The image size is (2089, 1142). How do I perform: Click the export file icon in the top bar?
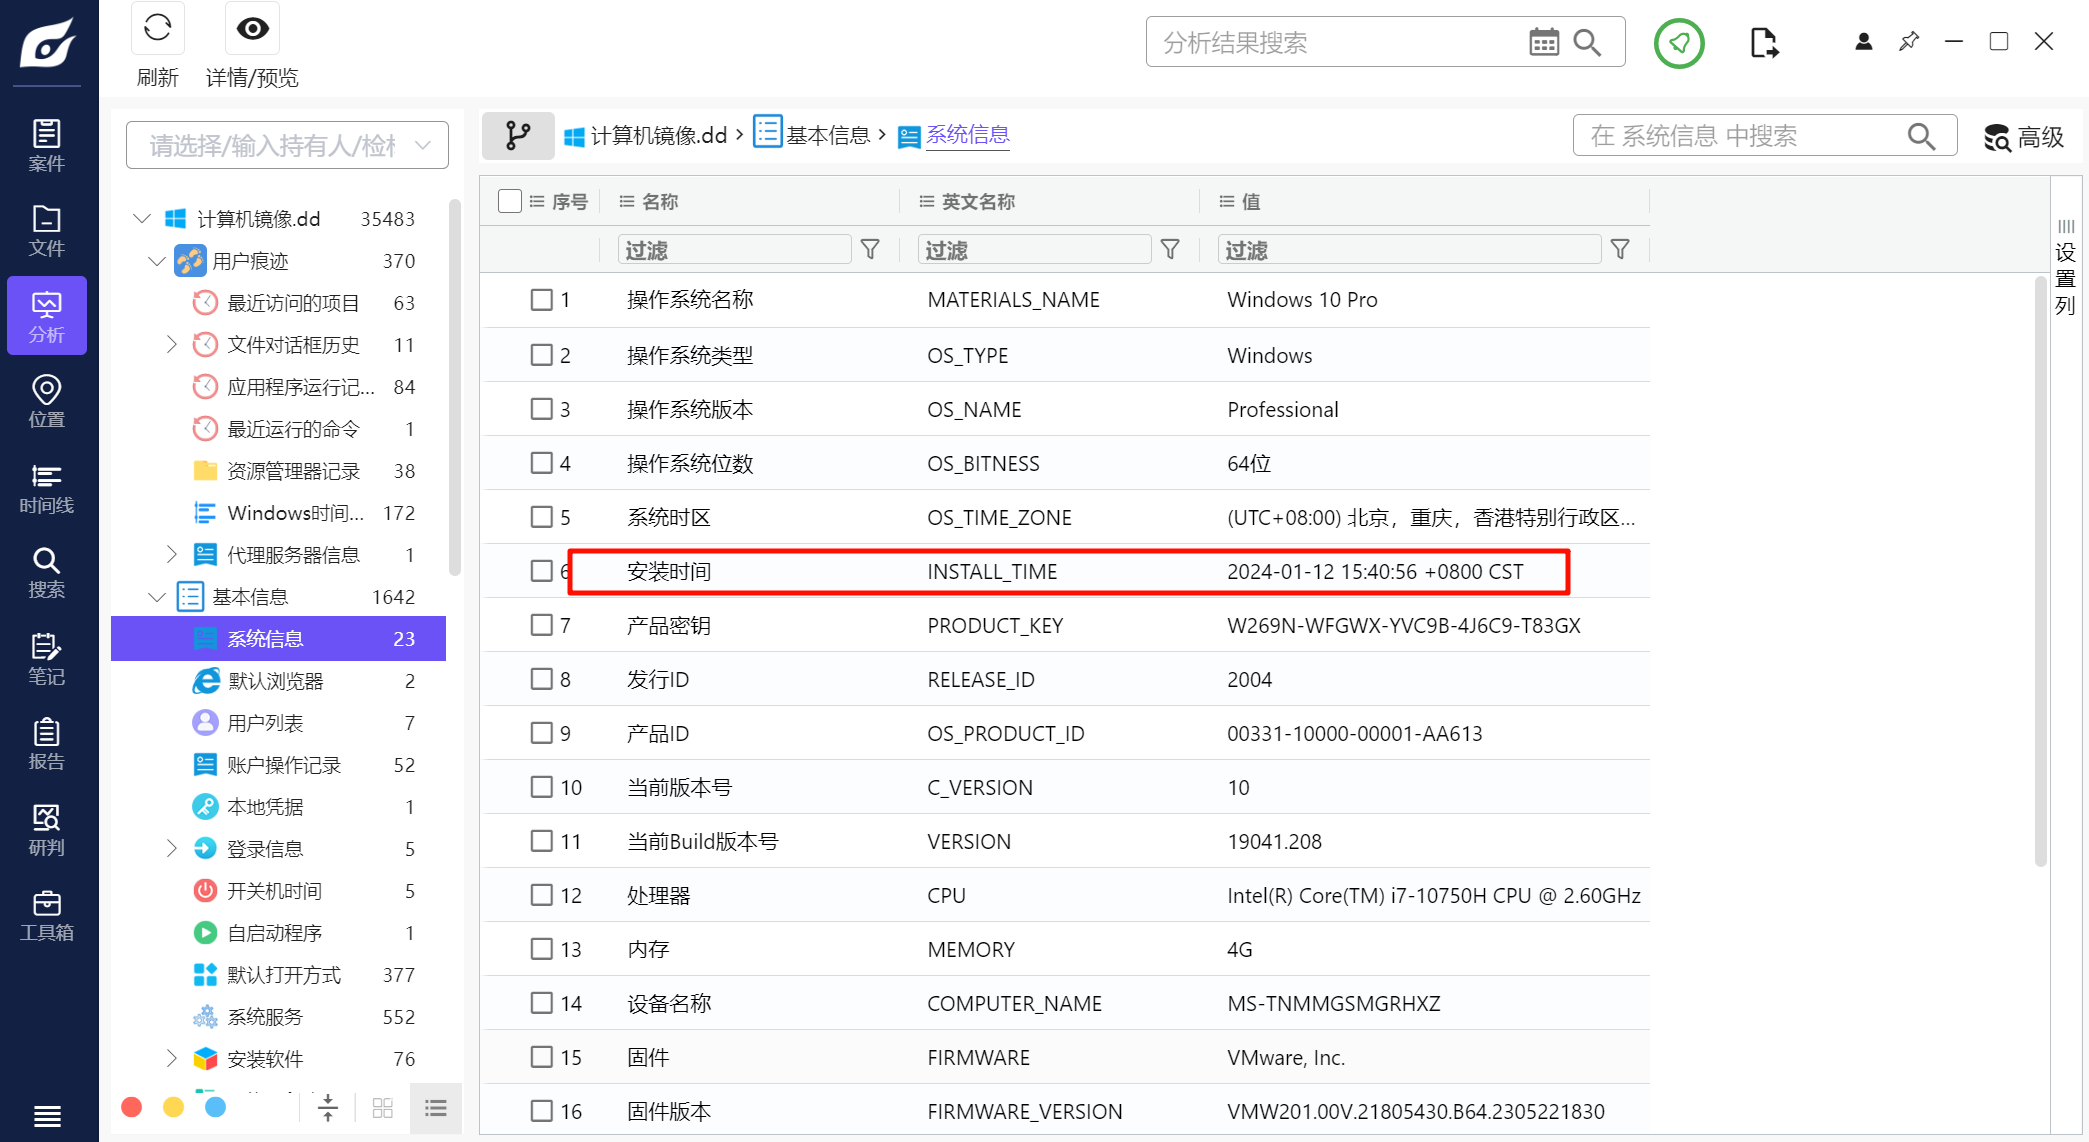[1764, 43]
